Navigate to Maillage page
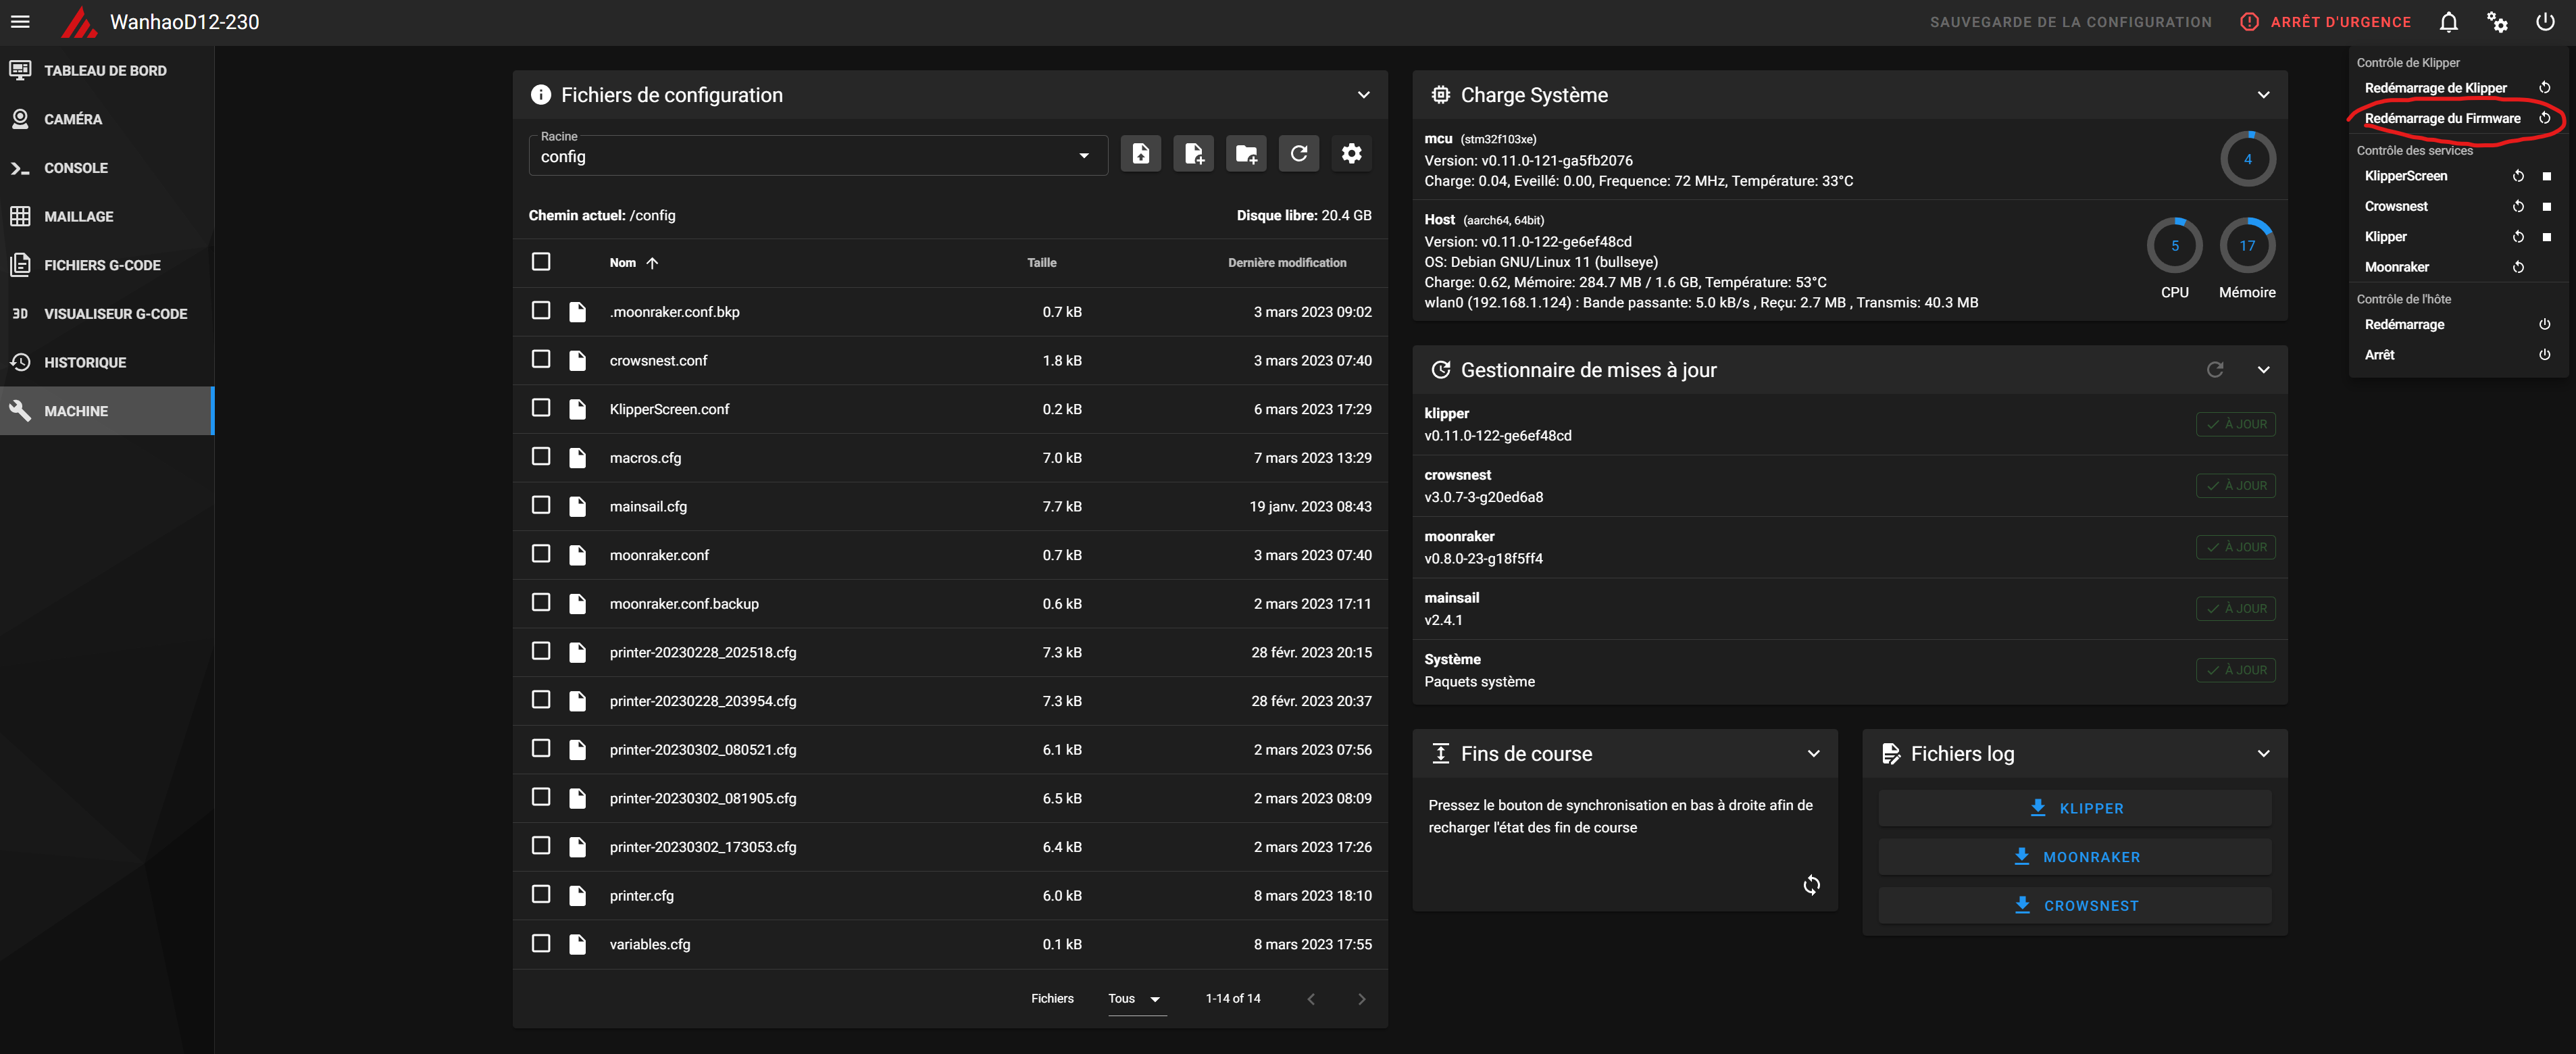 pyautogui.click(x=107, y=216)
